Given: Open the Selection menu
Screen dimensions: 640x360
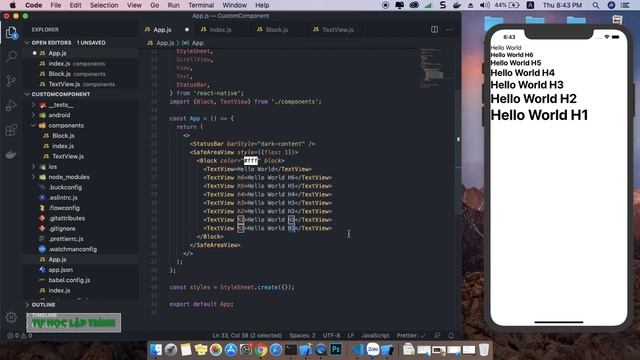Looking at the screenshot, I should click(104, 5).
